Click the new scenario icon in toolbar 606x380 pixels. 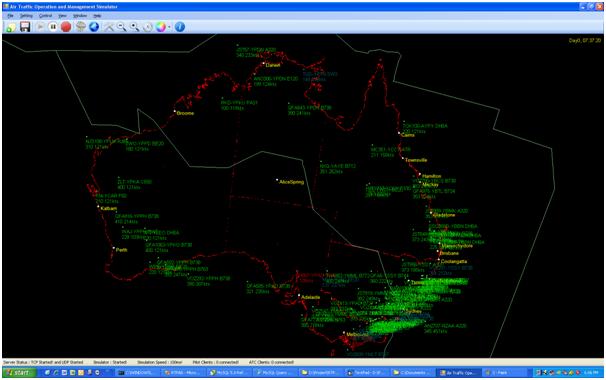[11, 27]
